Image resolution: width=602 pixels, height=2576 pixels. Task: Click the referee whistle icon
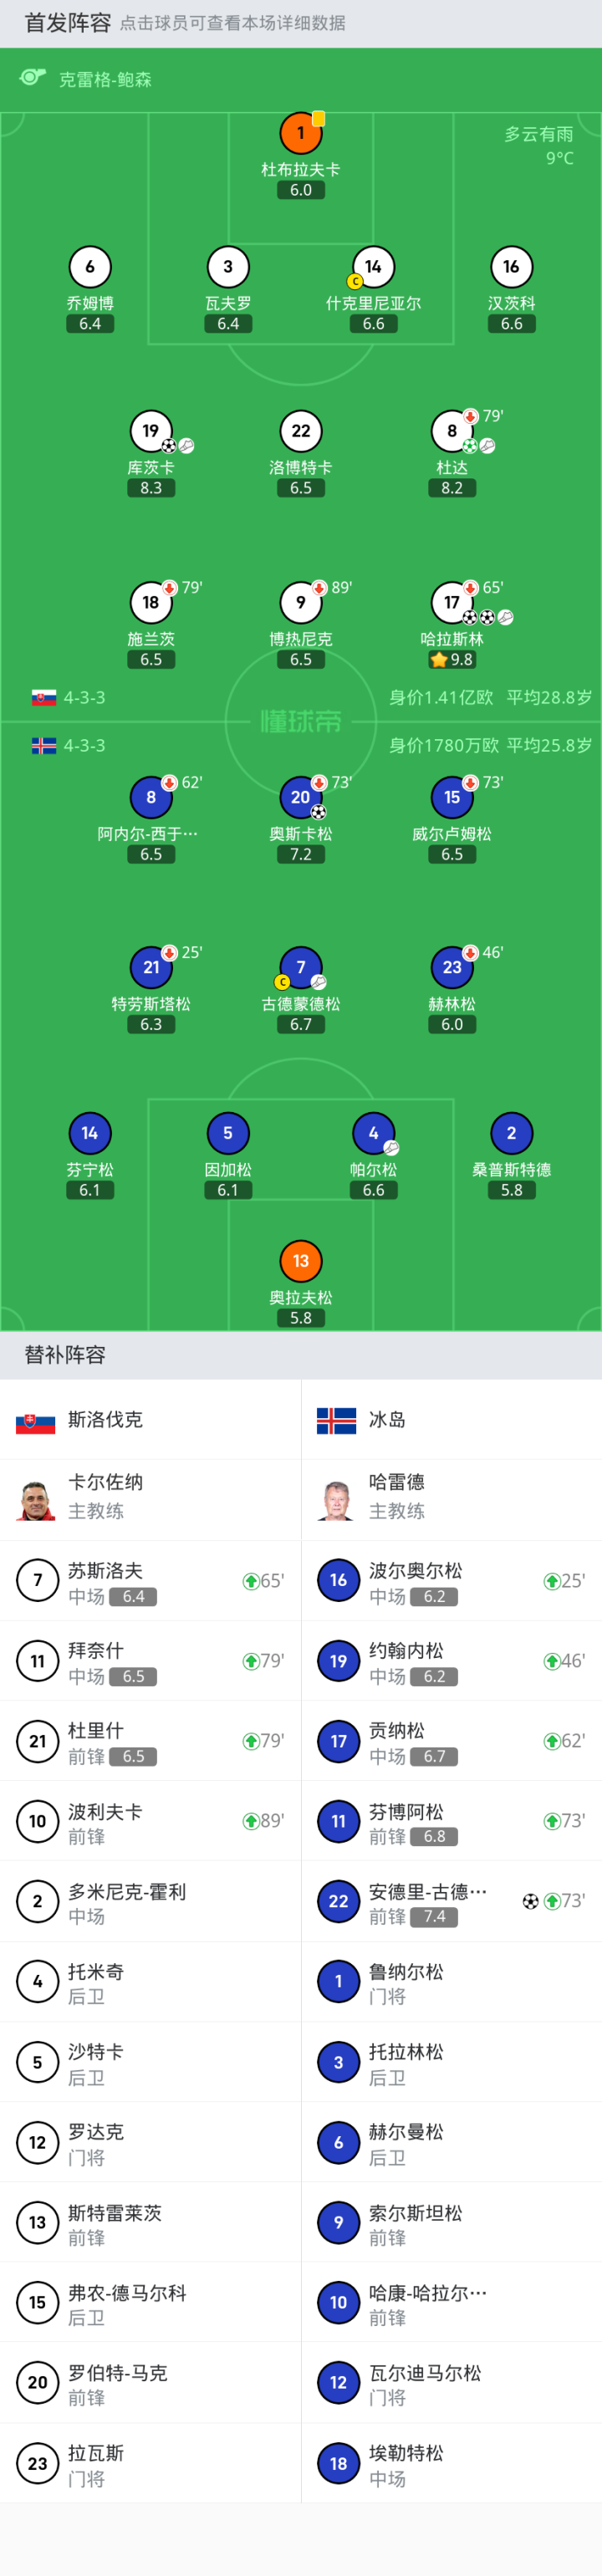tap(33, 78)
